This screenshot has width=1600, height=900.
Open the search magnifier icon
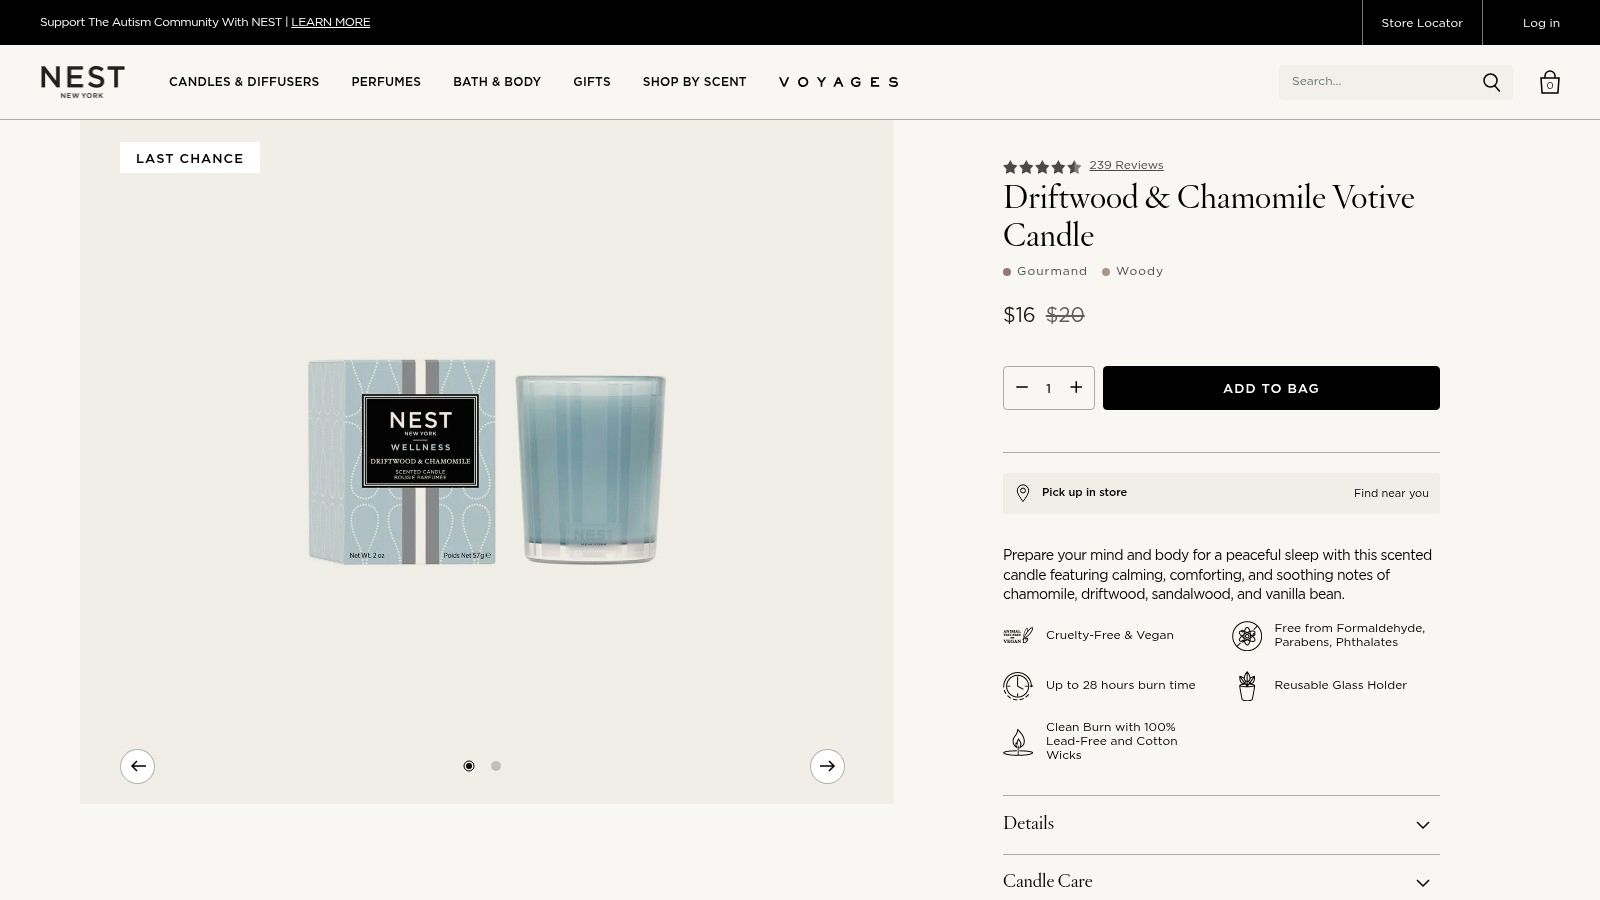[1491, 82]
